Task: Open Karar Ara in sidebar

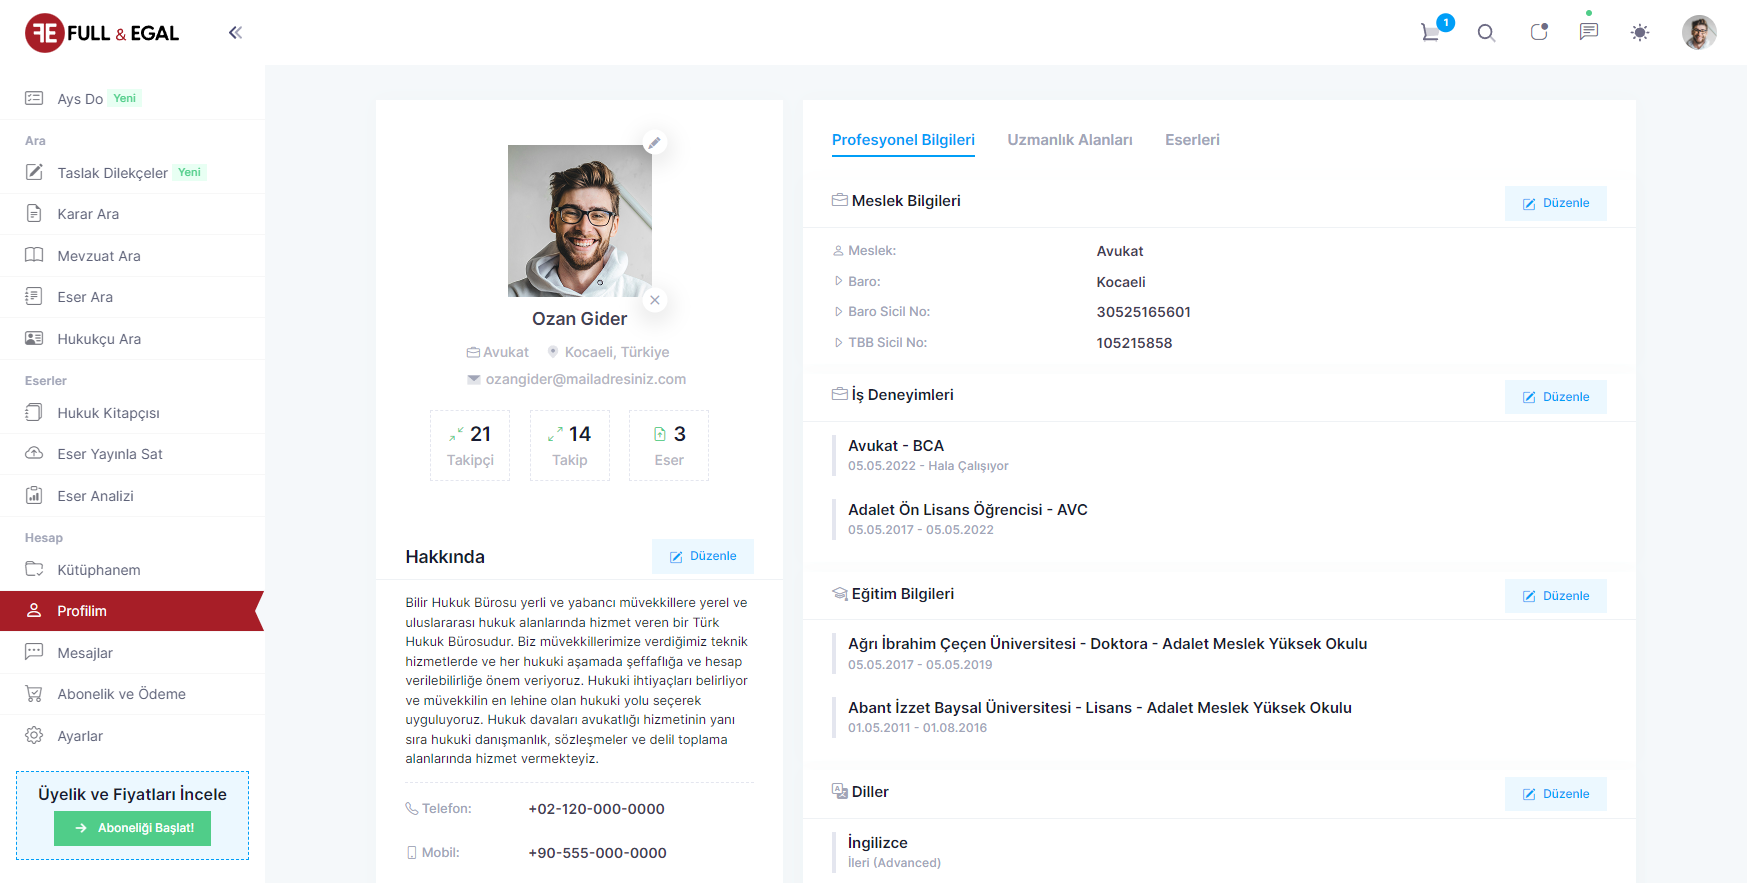Action: point(88,214)
